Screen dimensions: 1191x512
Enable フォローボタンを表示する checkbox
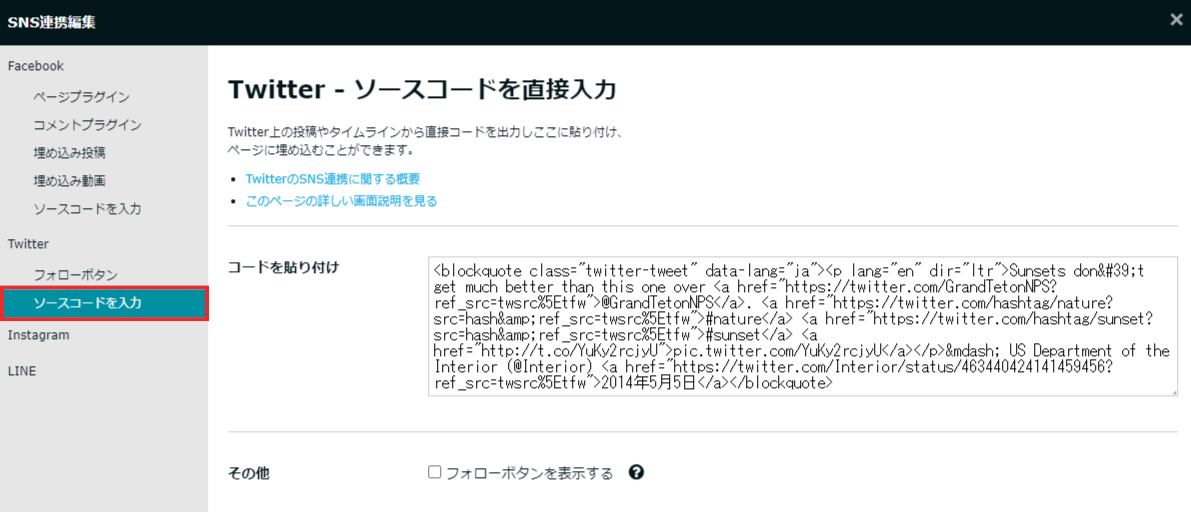434,472
